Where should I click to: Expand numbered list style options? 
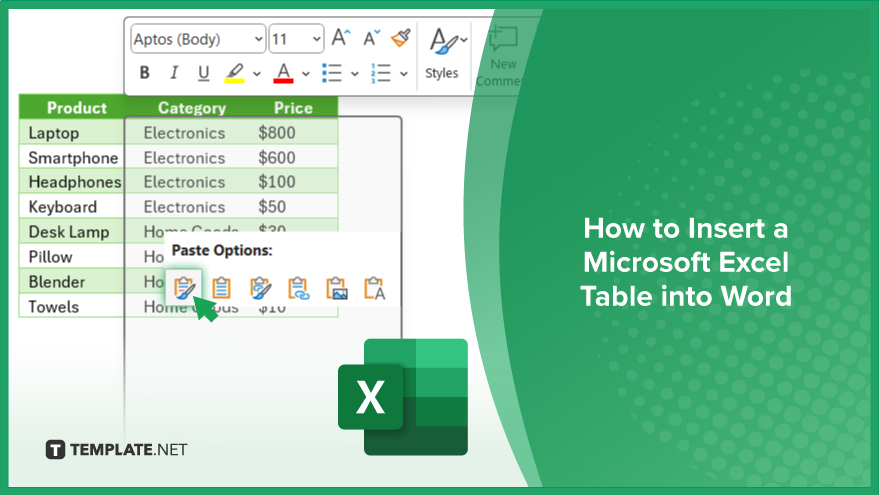tap(404, 74)
